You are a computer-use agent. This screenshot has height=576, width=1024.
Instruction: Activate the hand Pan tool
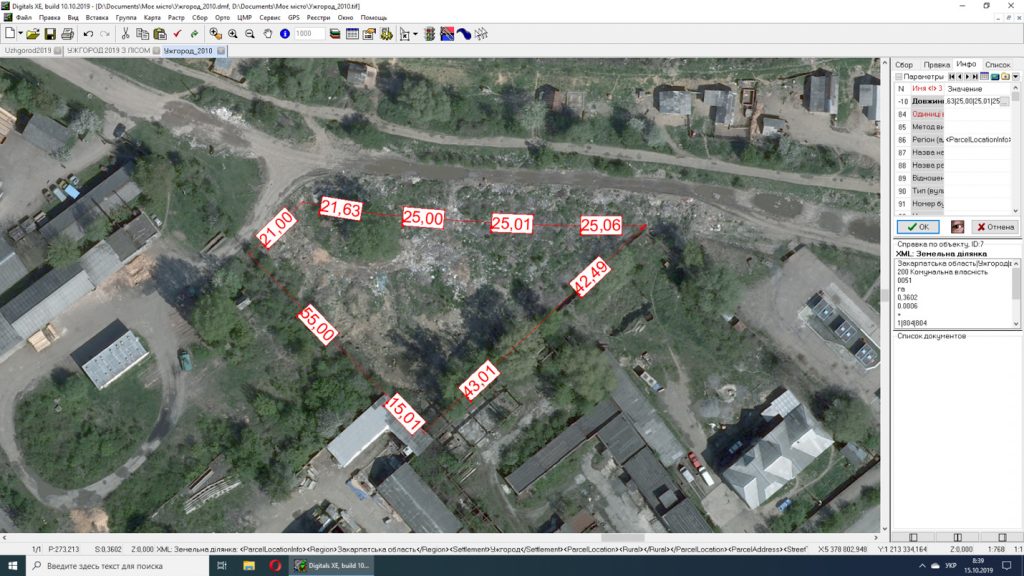(x=268, y=34)
